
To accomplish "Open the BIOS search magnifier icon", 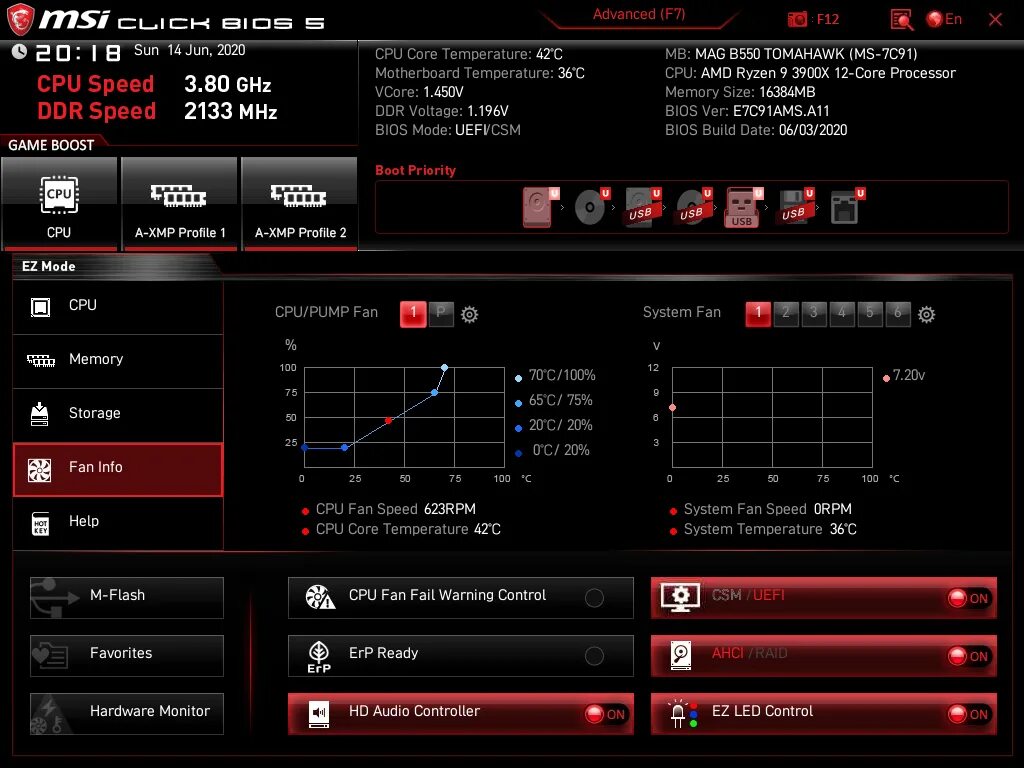I will pyautogui.click(x=902, y=20).
